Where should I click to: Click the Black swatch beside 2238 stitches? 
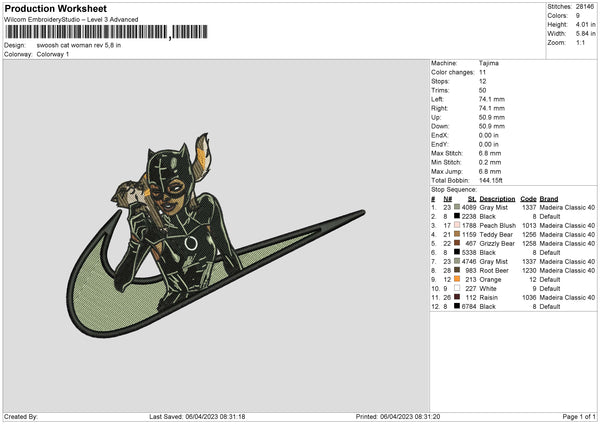click(457, 216)
